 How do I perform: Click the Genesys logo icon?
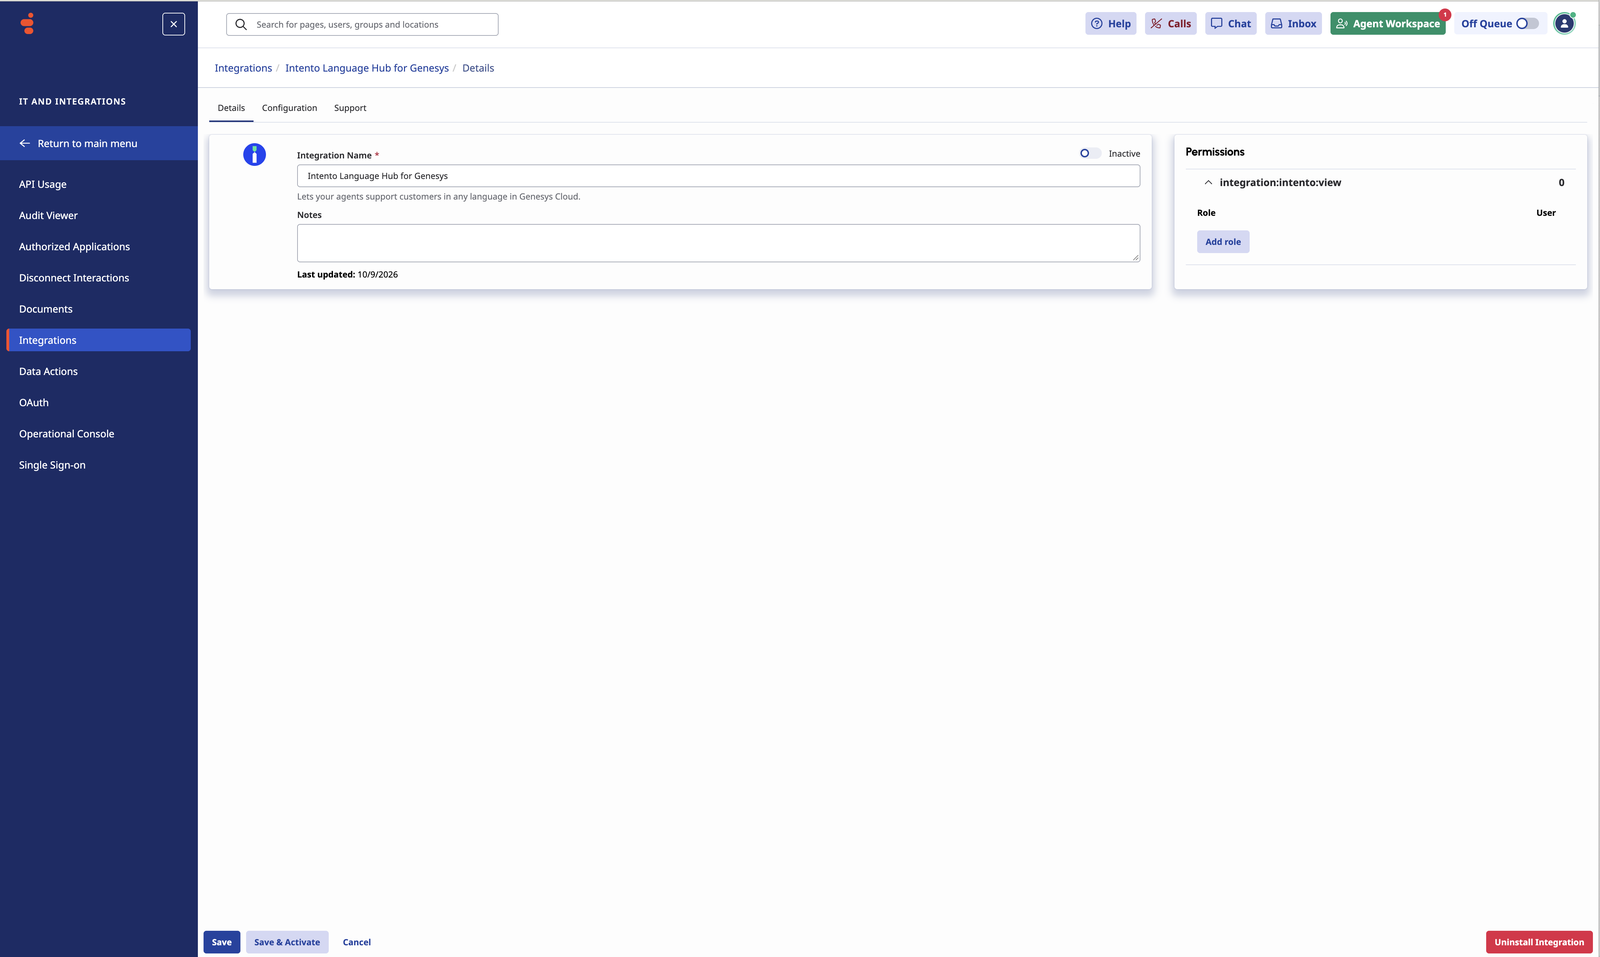(28, 24)
